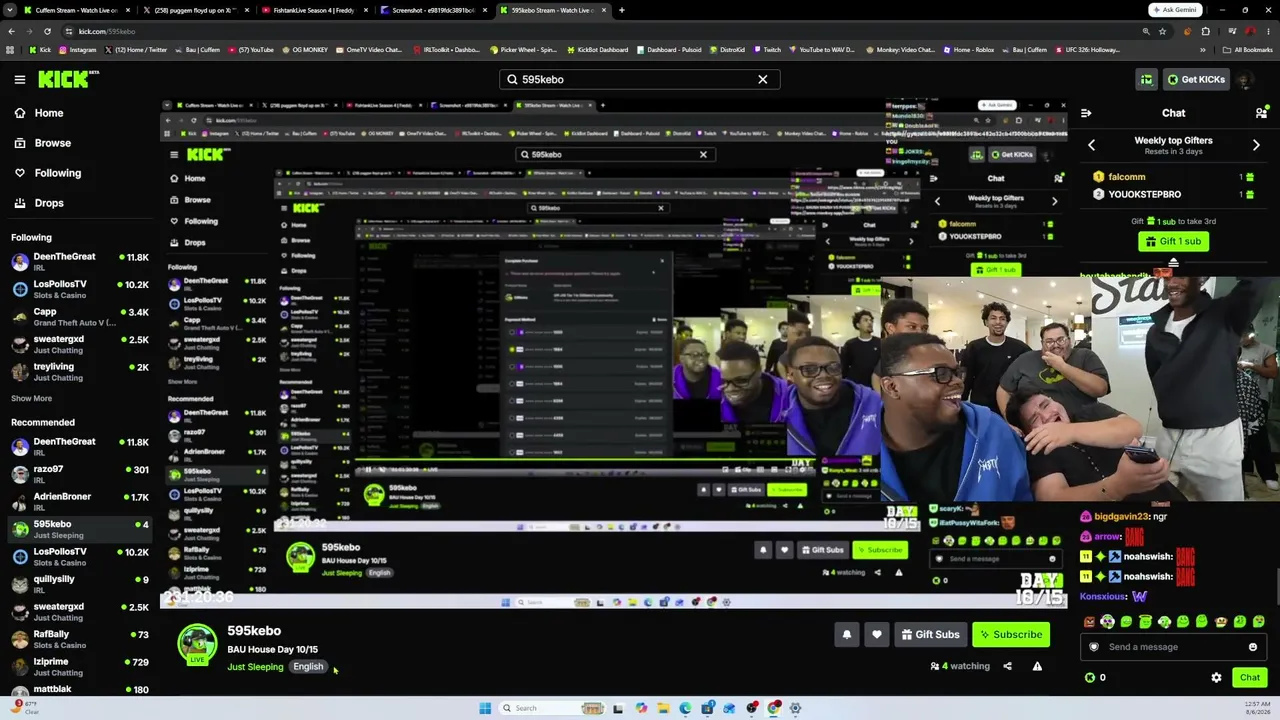
Task: Open the user profile avatar menu
Action: click(x=1245, y=79)
